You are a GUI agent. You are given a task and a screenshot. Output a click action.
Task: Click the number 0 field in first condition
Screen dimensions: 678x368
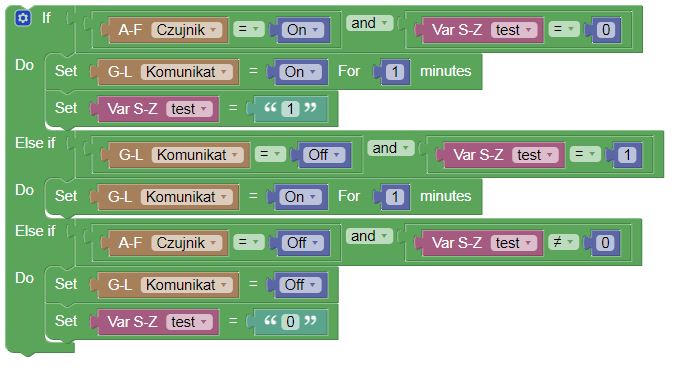click(606, 30)
